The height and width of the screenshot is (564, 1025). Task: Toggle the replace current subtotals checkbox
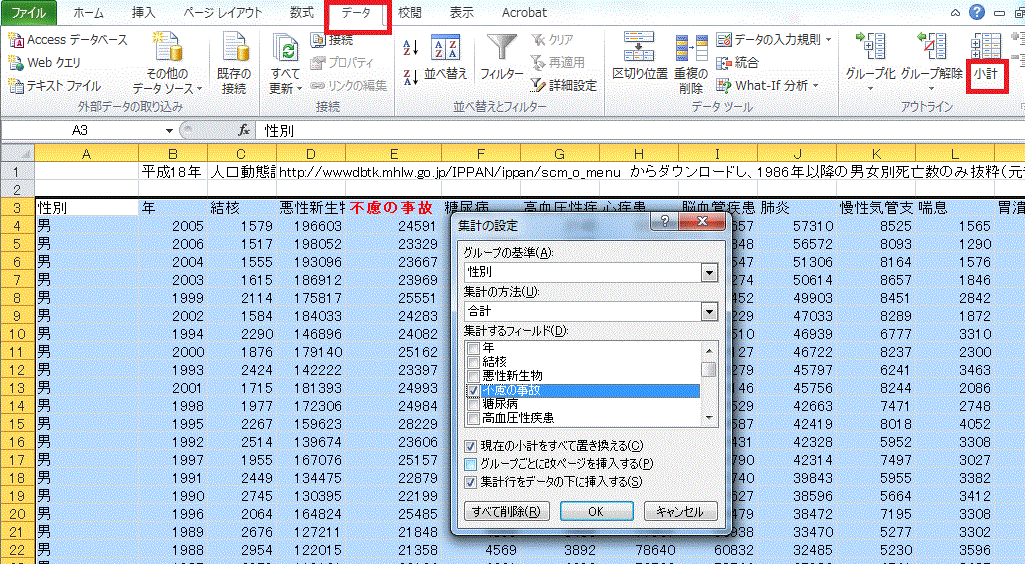coord(472,445)
